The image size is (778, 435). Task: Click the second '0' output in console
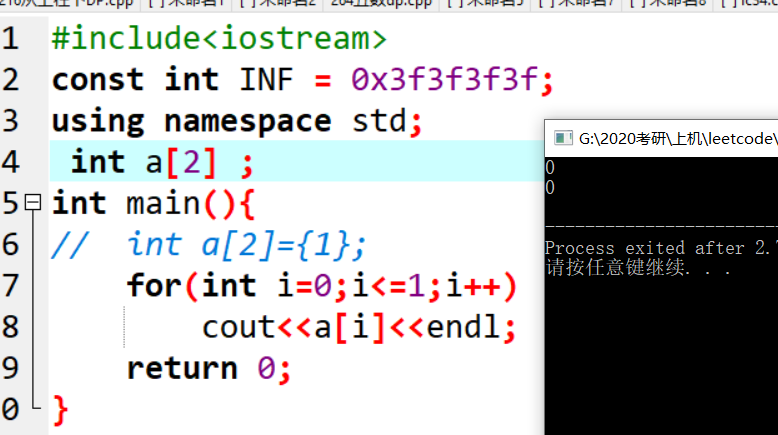[550, 187]
